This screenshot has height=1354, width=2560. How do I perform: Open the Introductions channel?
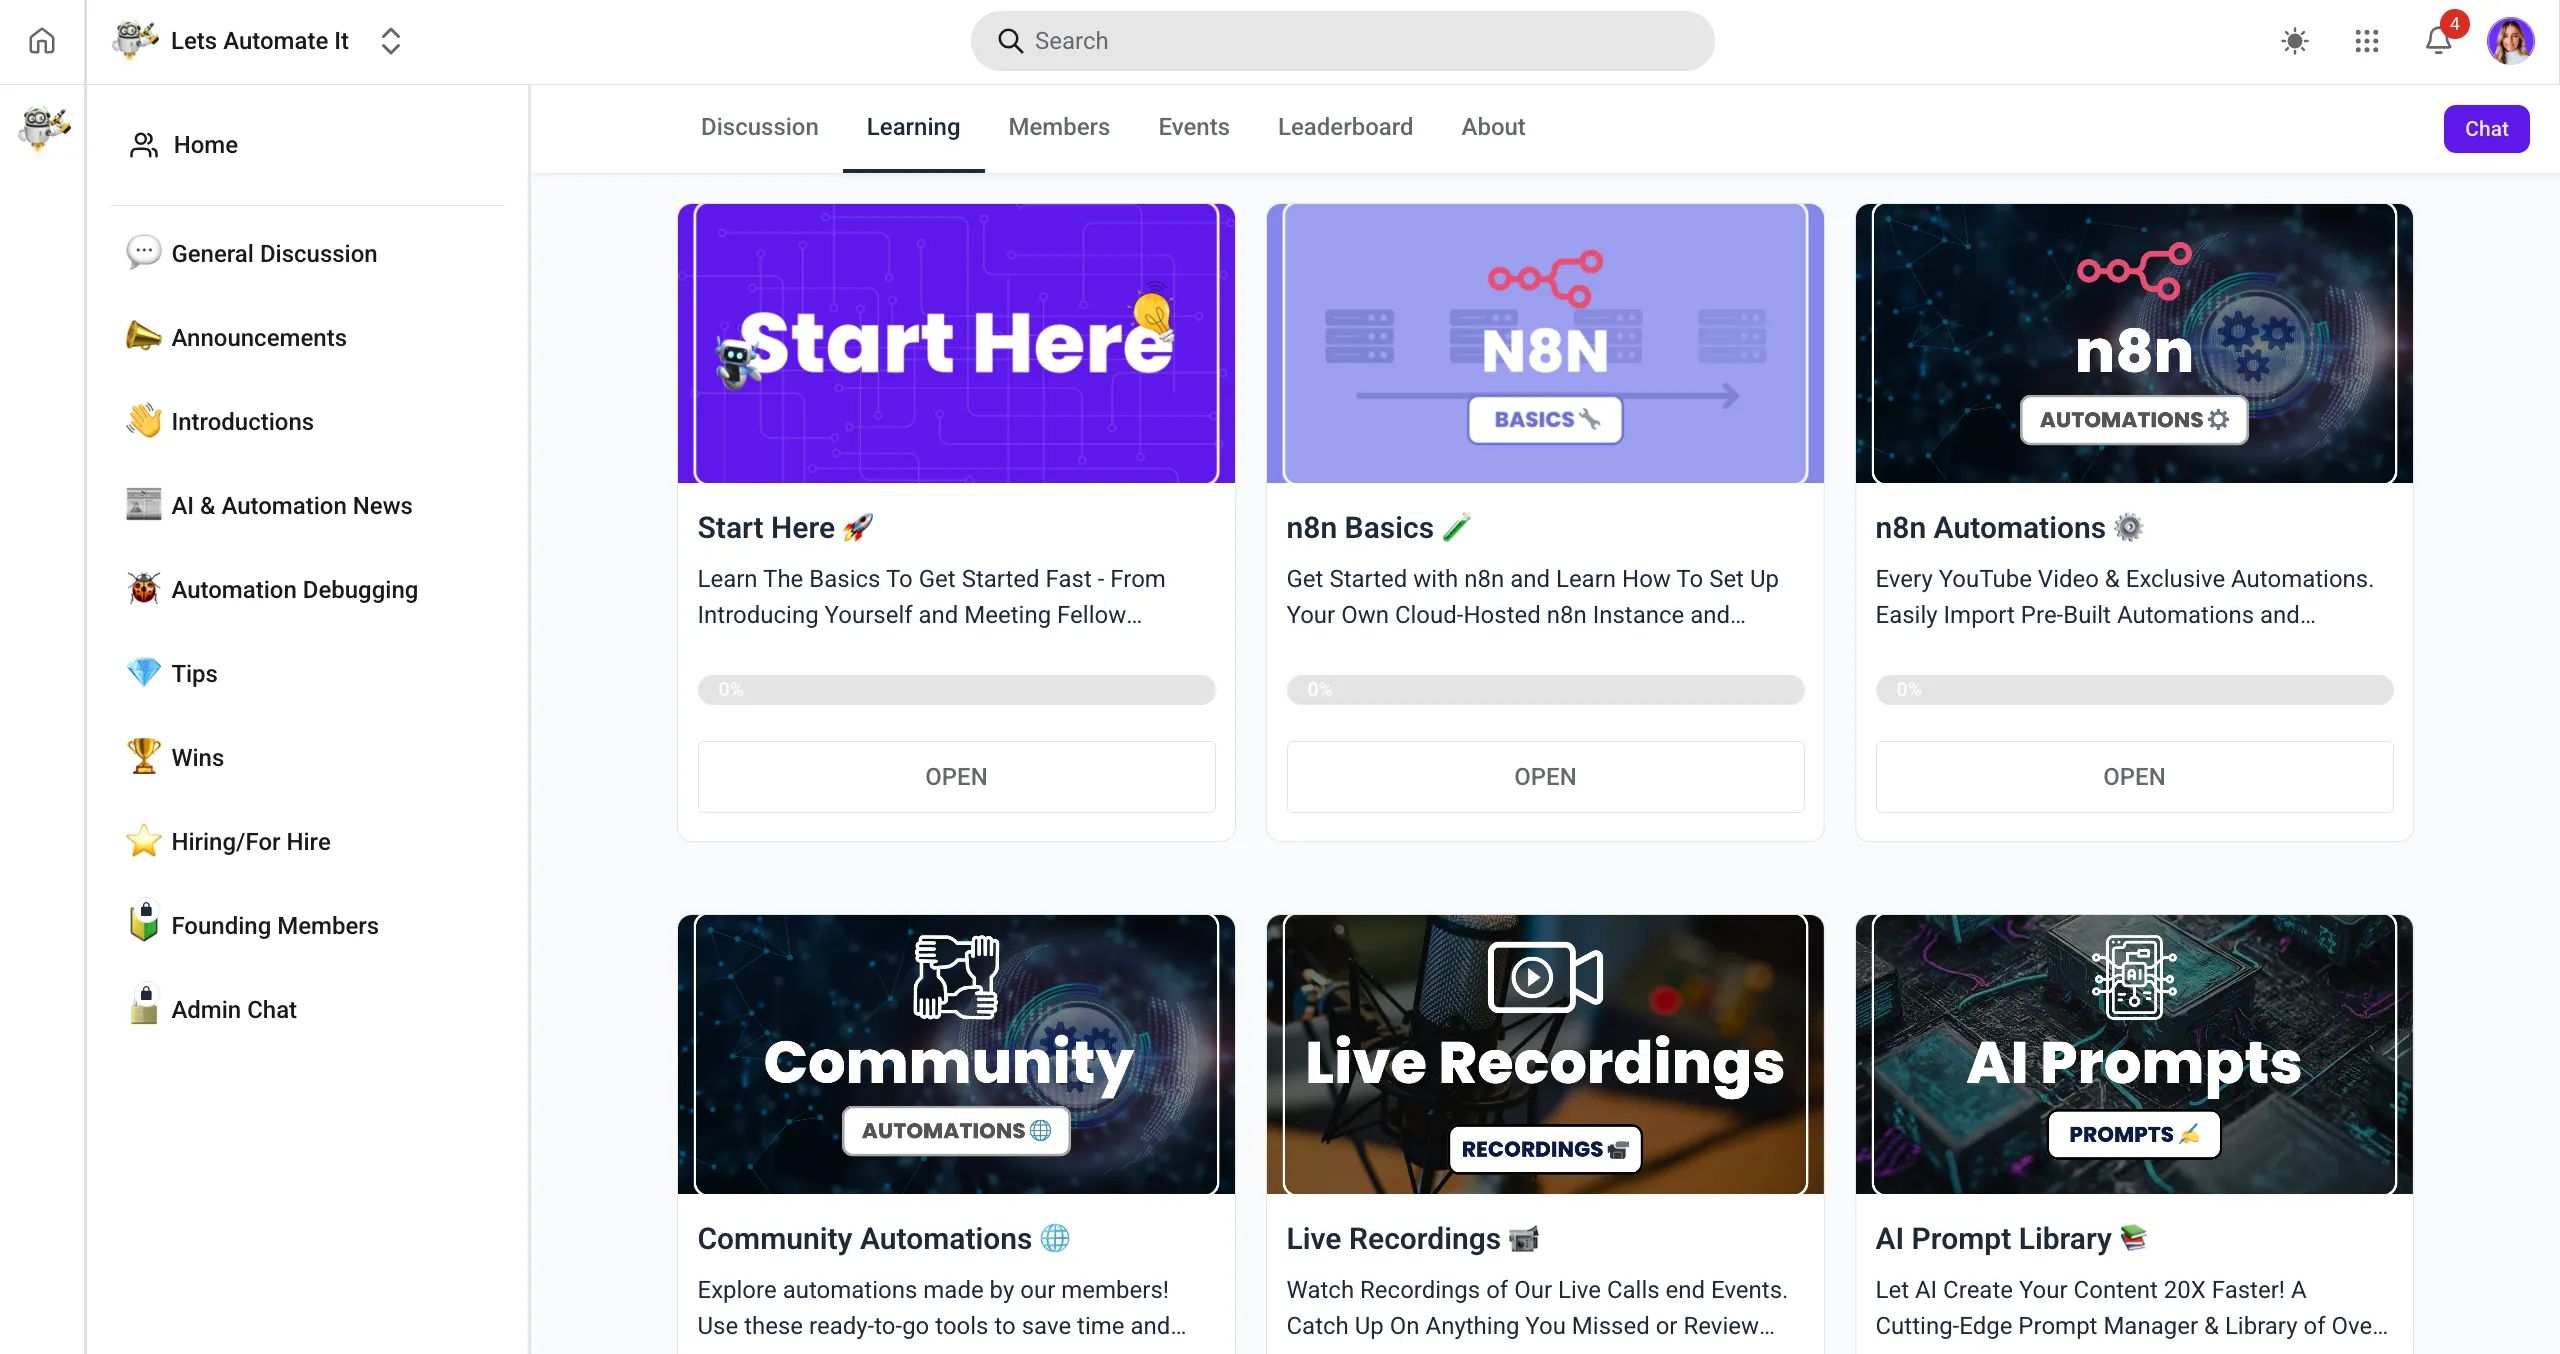coord(243,422)
